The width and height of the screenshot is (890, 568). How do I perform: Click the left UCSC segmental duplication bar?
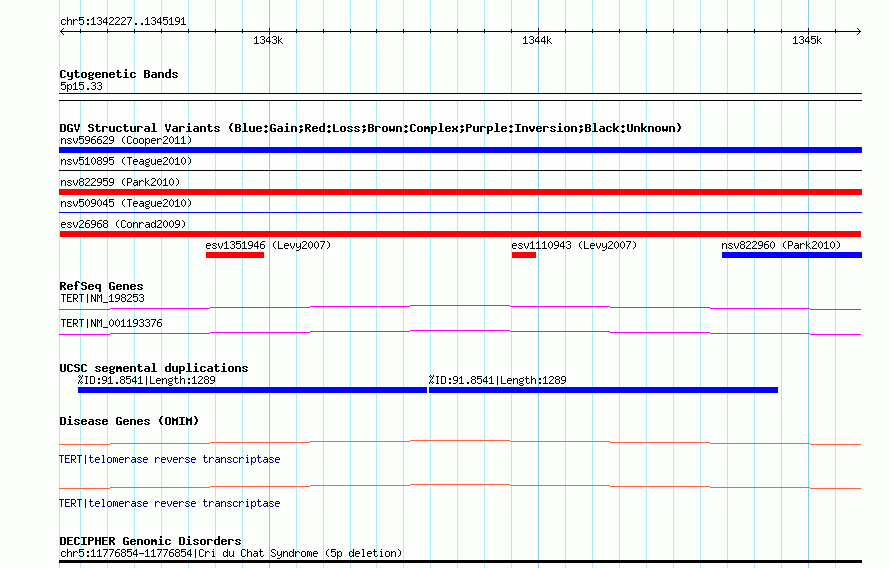coord(252,390)
